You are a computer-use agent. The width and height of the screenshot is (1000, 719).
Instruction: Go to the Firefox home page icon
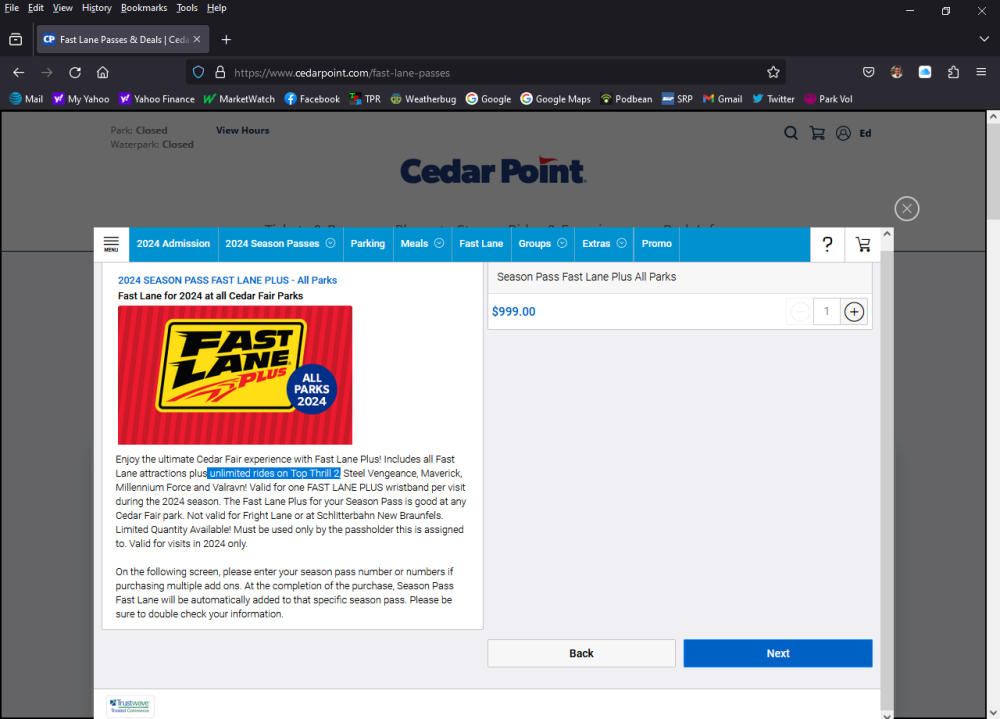coord(103,72)
